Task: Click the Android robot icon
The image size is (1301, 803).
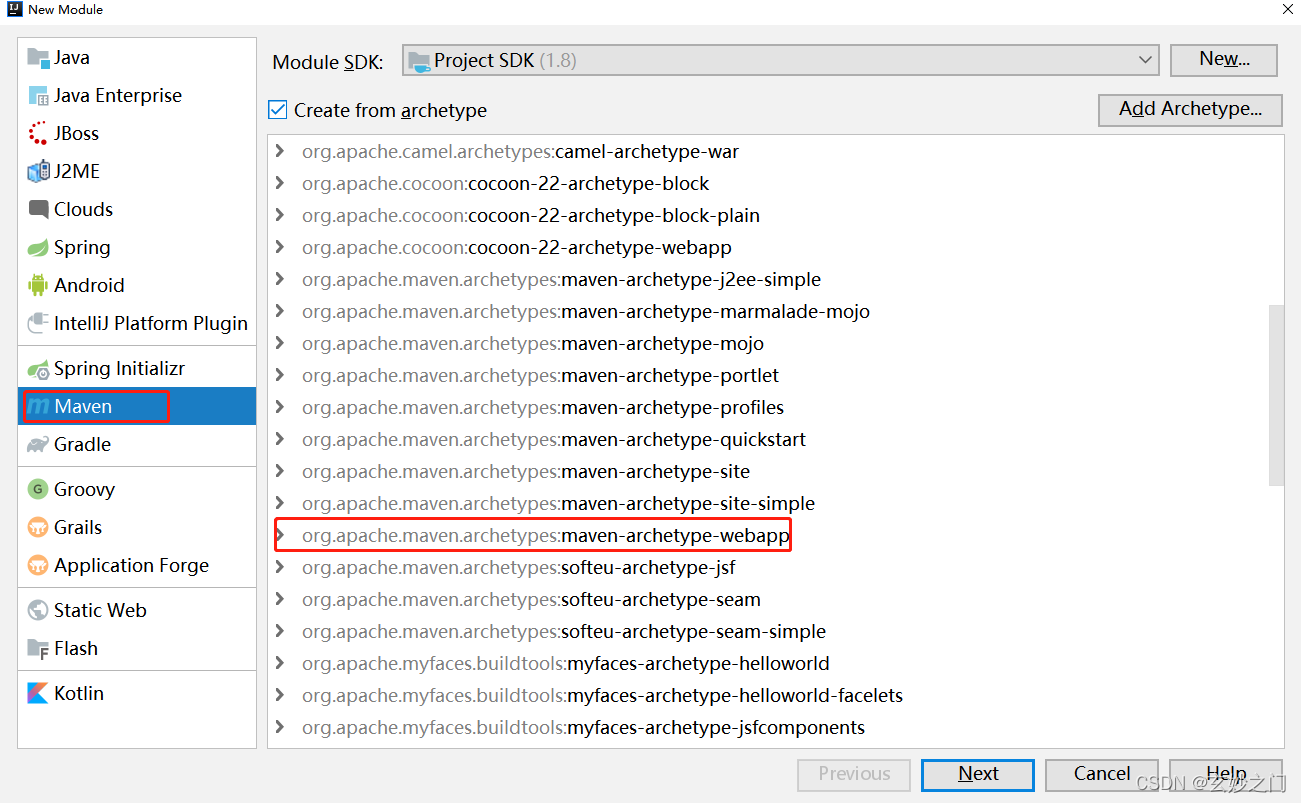Action: [x=39, y=286]
